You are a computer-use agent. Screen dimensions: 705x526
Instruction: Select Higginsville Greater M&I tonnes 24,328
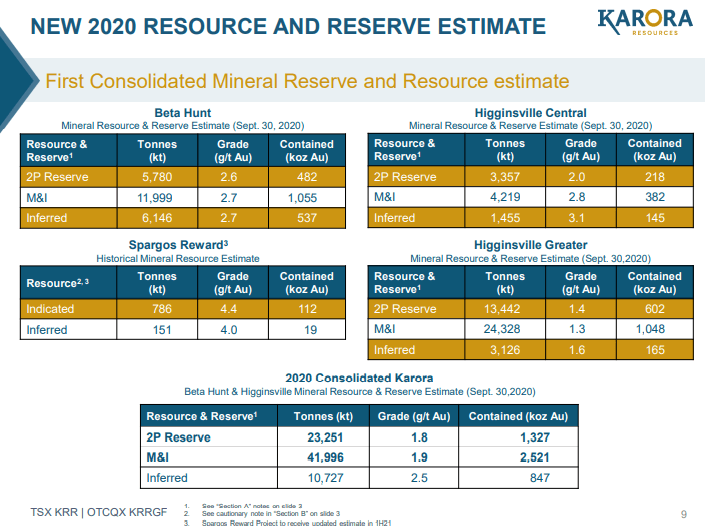click(x=502, y=329)
